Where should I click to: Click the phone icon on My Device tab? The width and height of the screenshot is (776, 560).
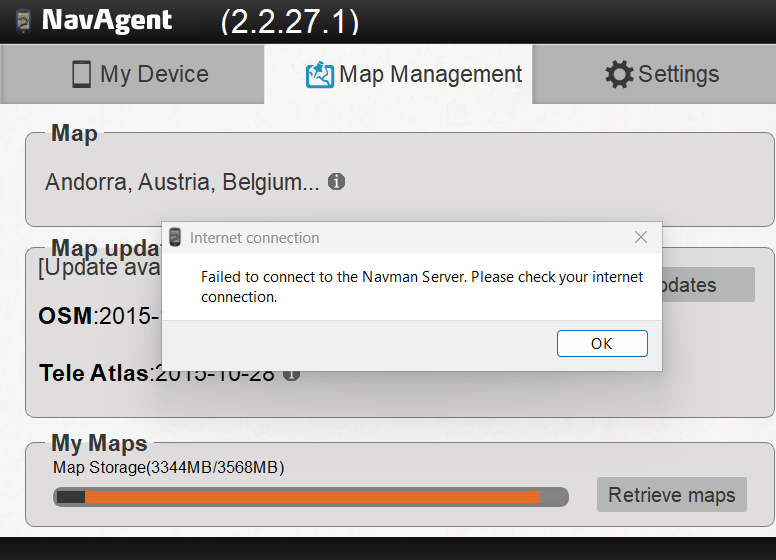pos(82,74)
